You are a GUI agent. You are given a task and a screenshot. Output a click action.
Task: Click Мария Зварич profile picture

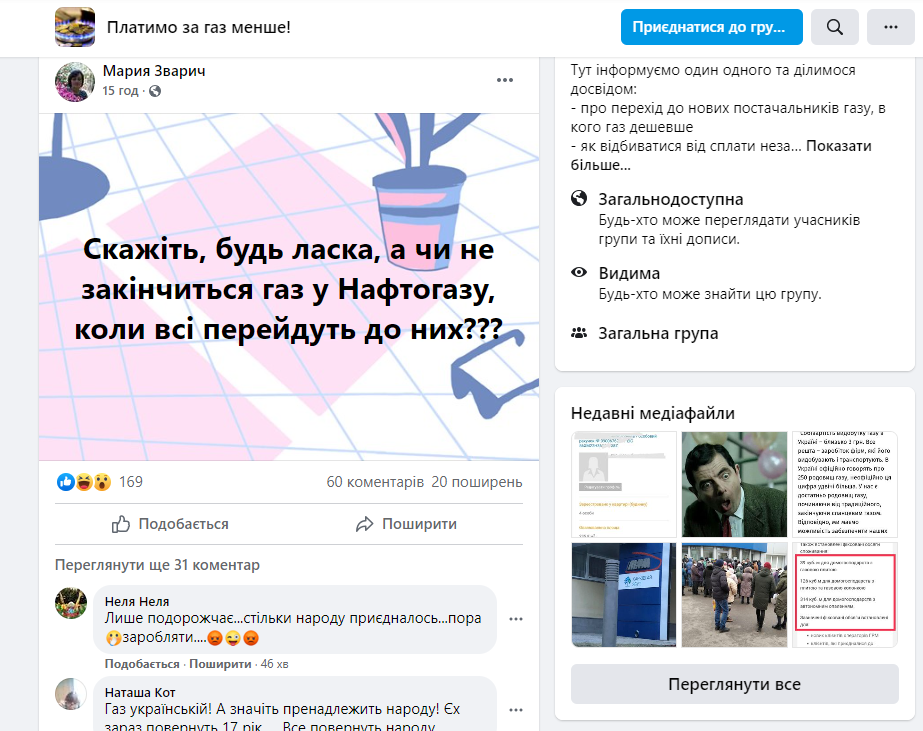pos(75,82)
